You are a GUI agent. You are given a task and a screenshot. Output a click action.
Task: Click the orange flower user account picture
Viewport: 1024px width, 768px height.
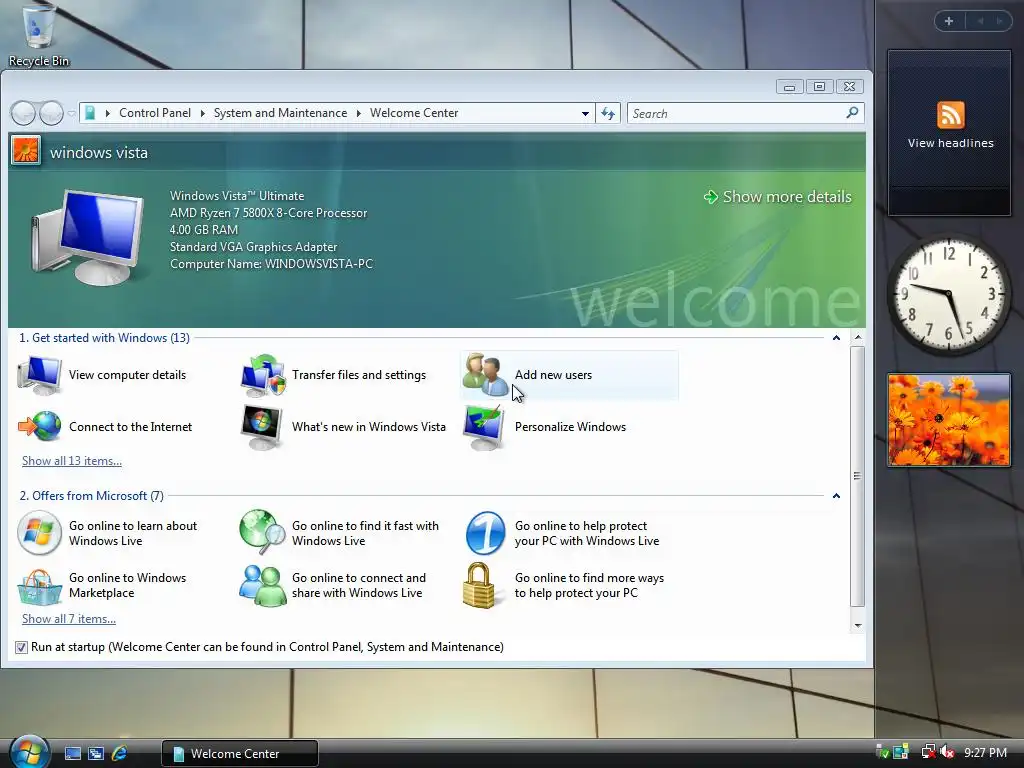pos(25,152)
